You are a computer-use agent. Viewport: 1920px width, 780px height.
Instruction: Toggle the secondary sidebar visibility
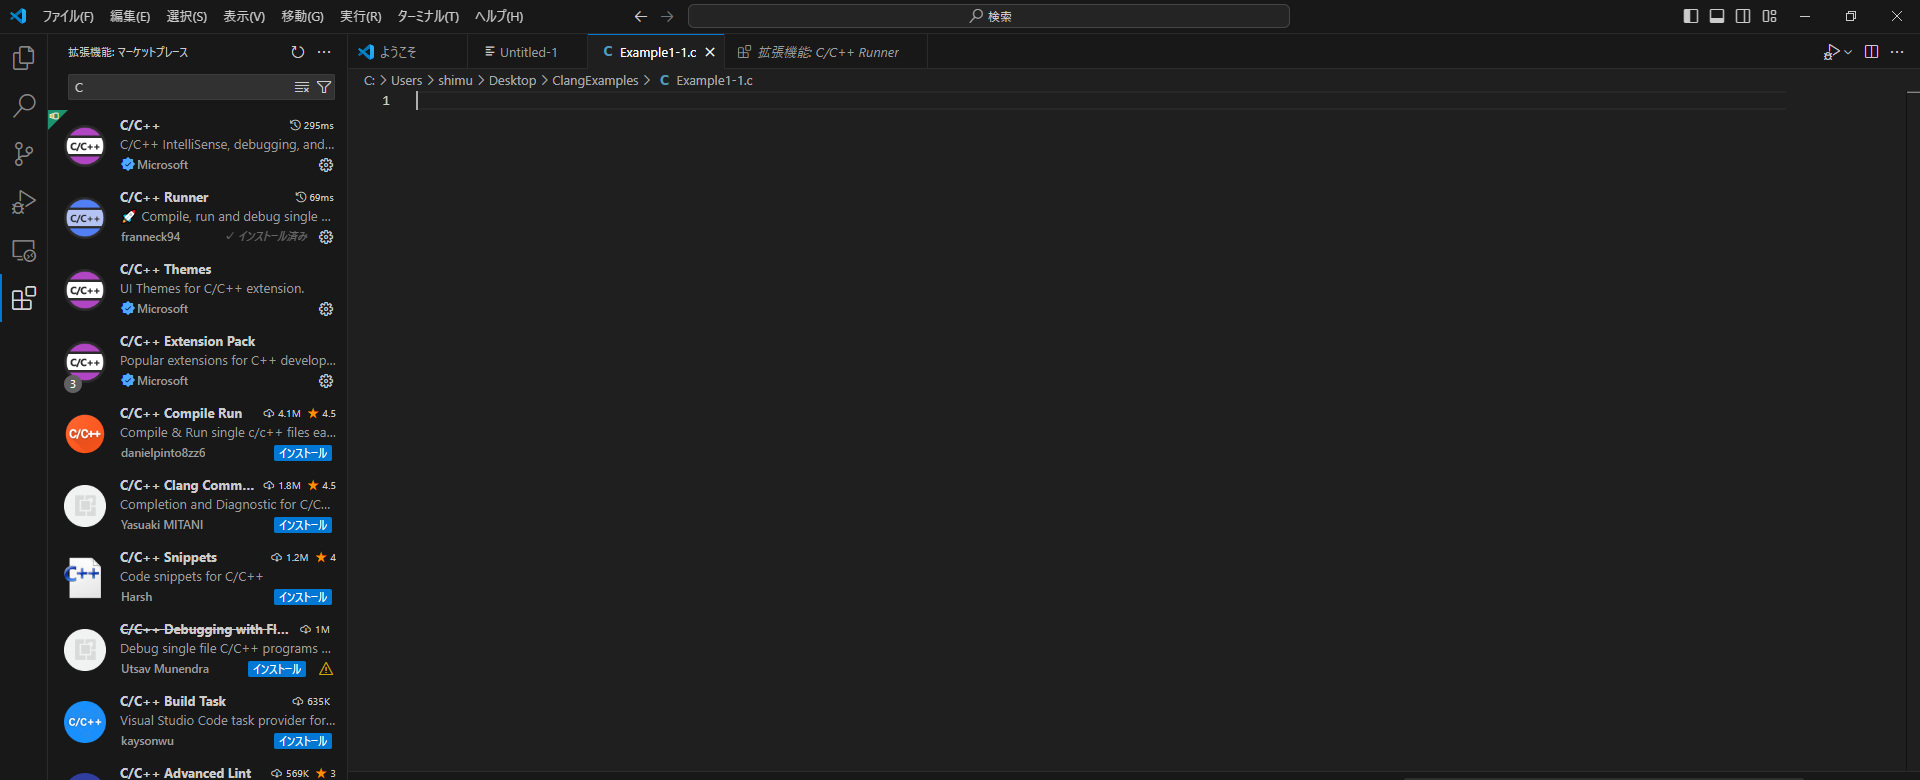1743,16
